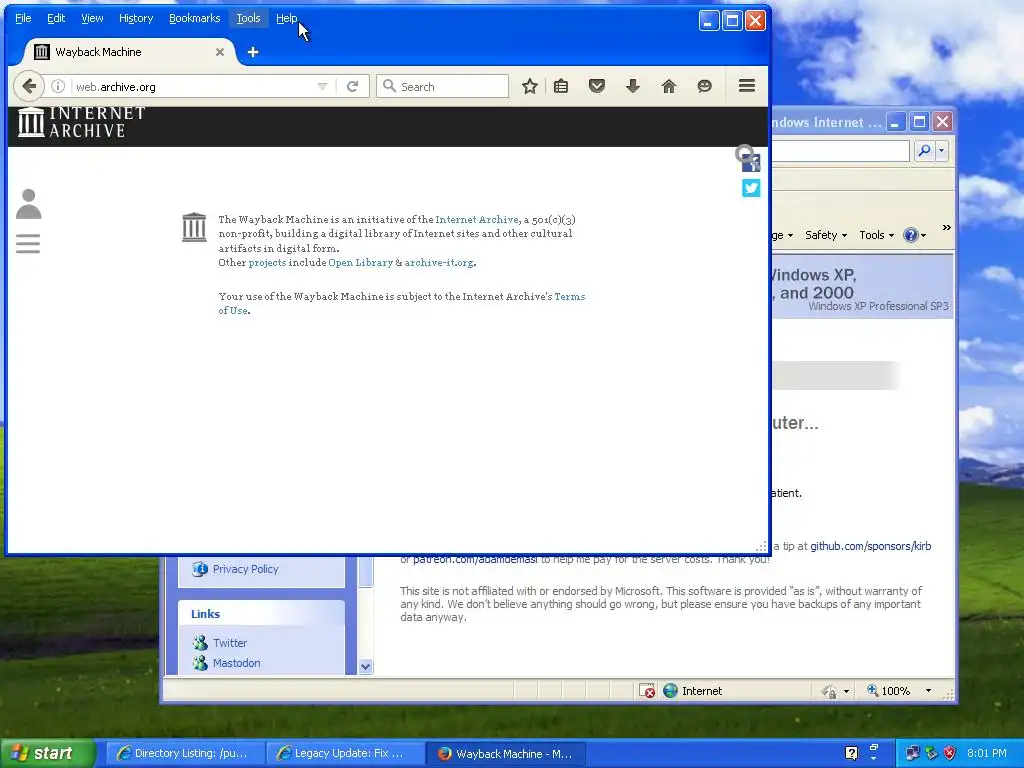Screen dimensions: 1024x768
Task: Click the red security shield tray icon
Action: pos(950,753)
